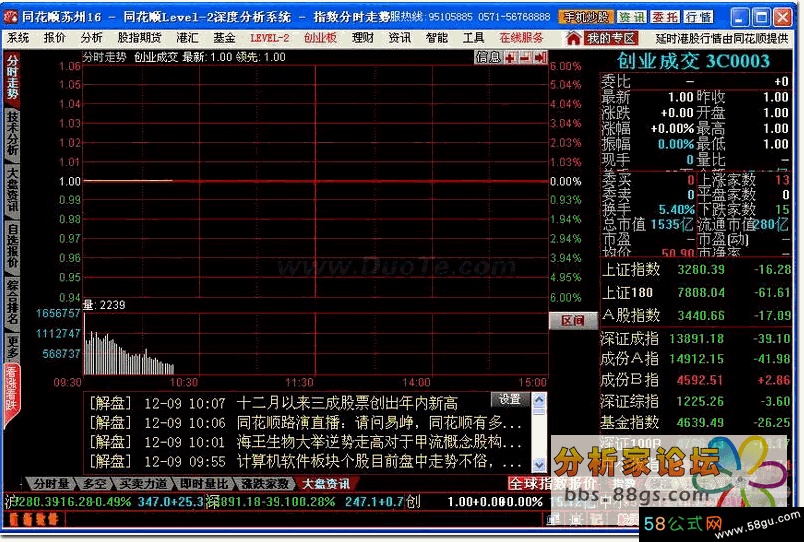
Task: Switch to the 分时量 bottom tab
Action: tap(50, 484)
